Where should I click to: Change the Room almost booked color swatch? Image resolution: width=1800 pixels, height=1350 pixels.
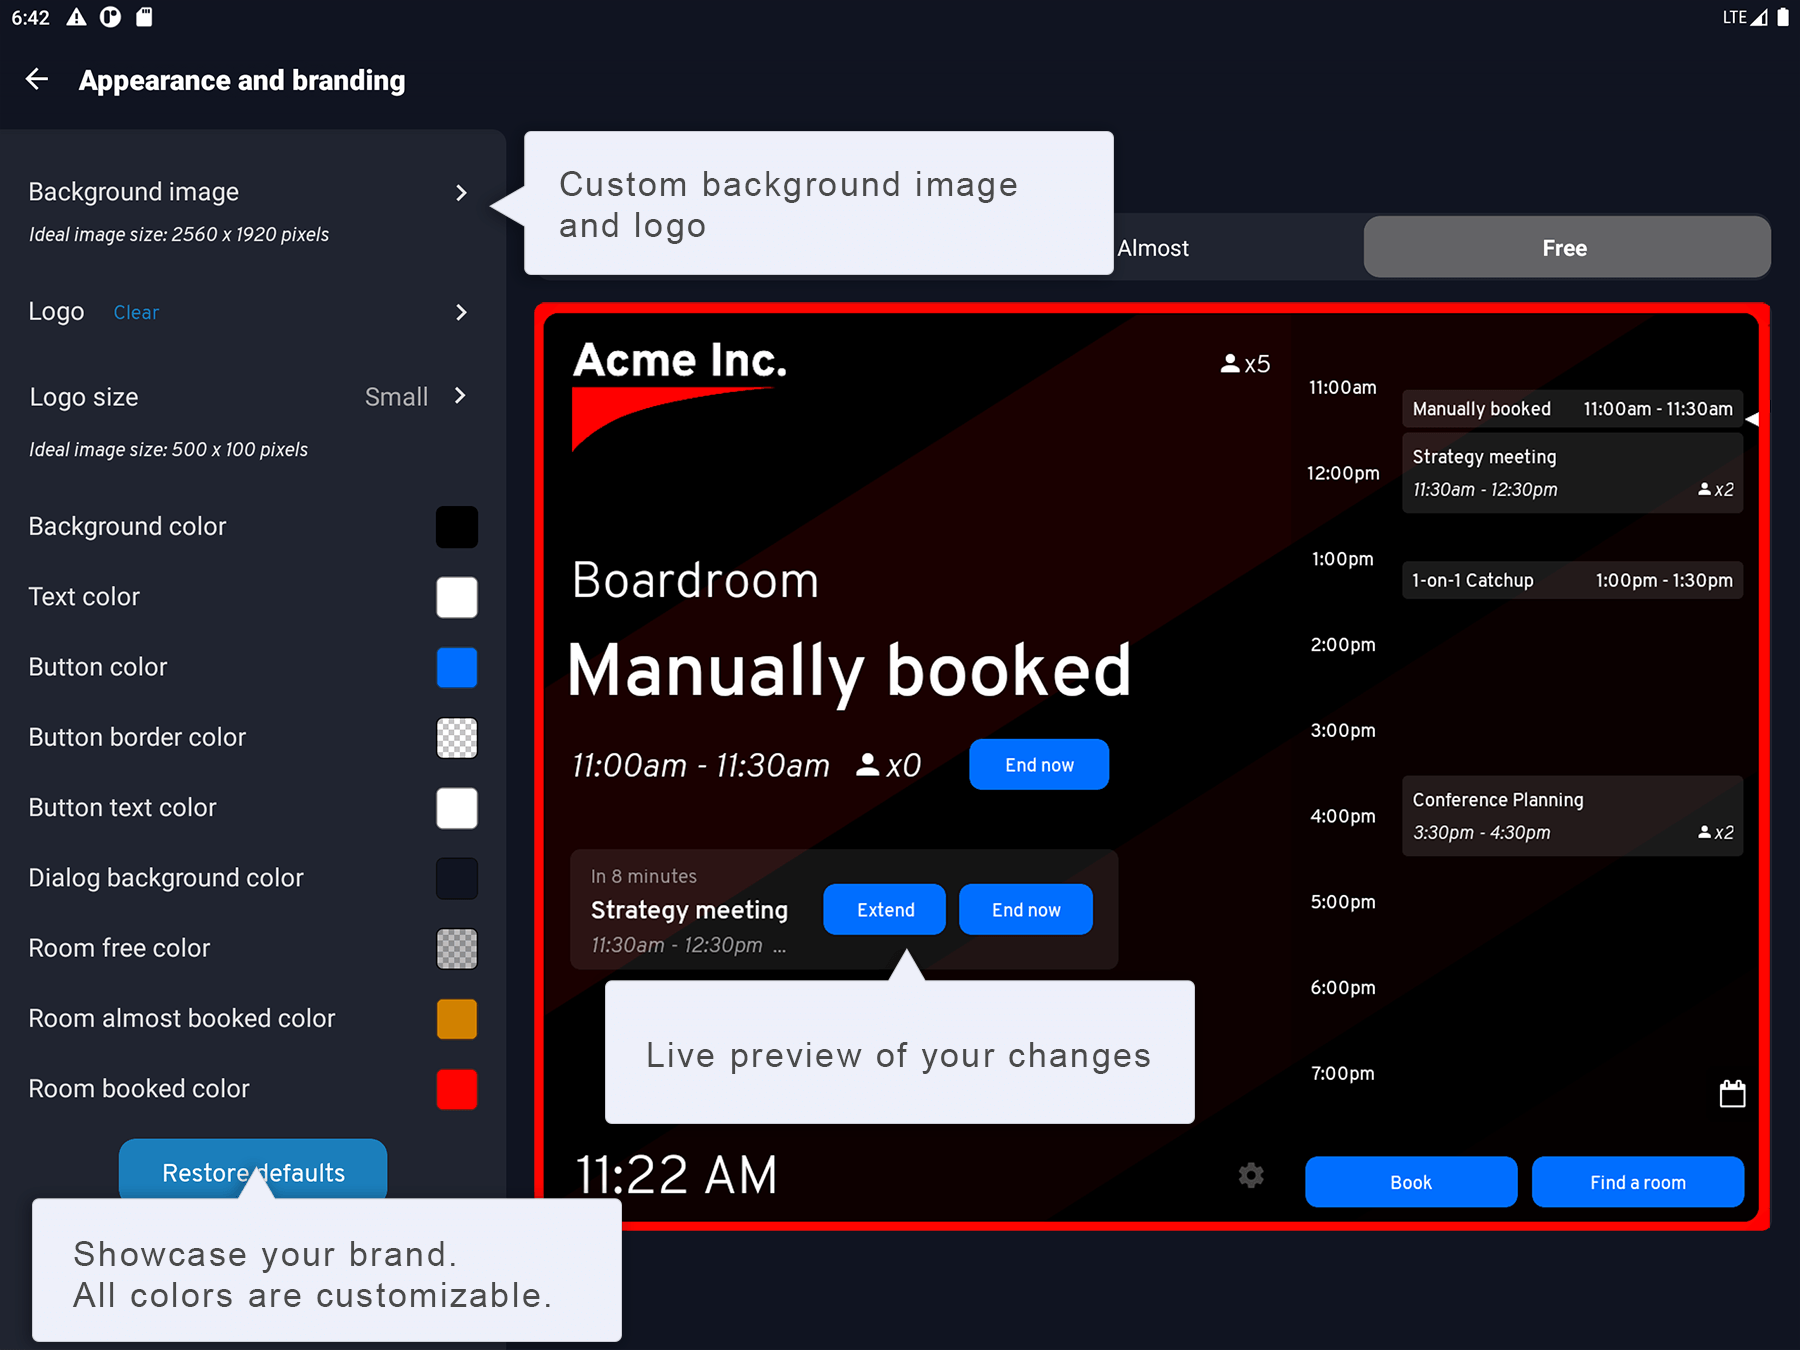(457, 1019)
